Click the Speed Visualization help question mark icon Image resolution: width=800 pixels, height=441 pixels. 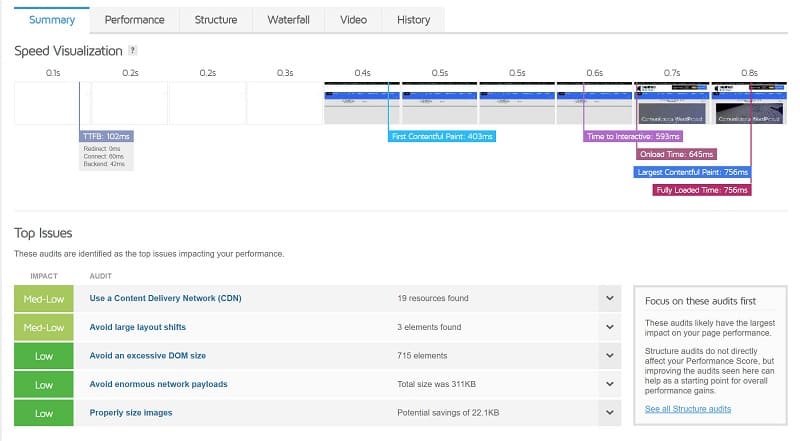(132, 51)
